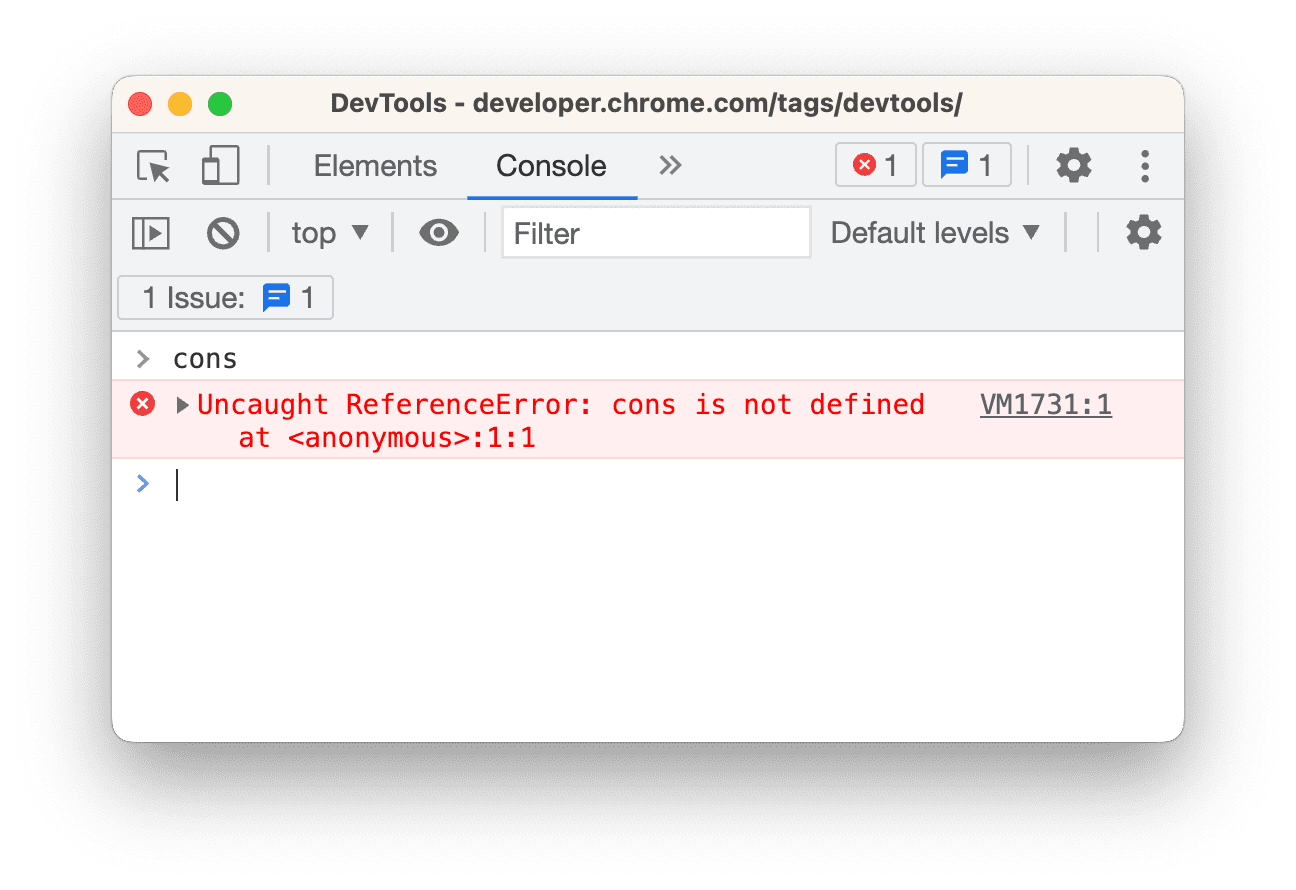Click the red error count badge
Viewport: 1296px width, 890px height.
click(875, 166)
